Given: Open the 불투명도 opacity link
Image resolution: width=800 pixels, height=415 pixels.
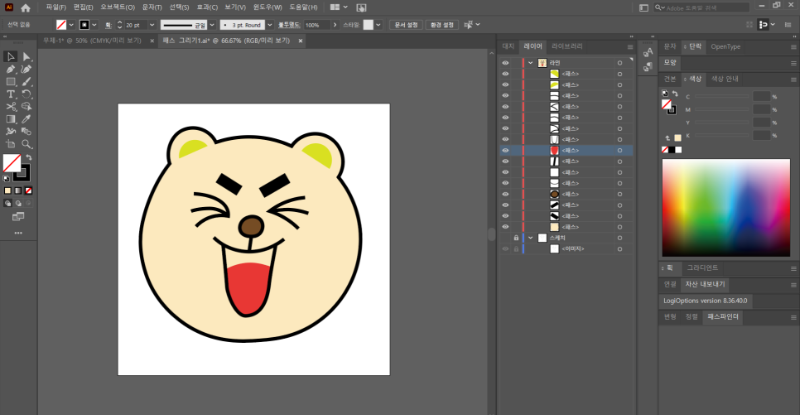Looking at the screenshot, I should point(289,25).
